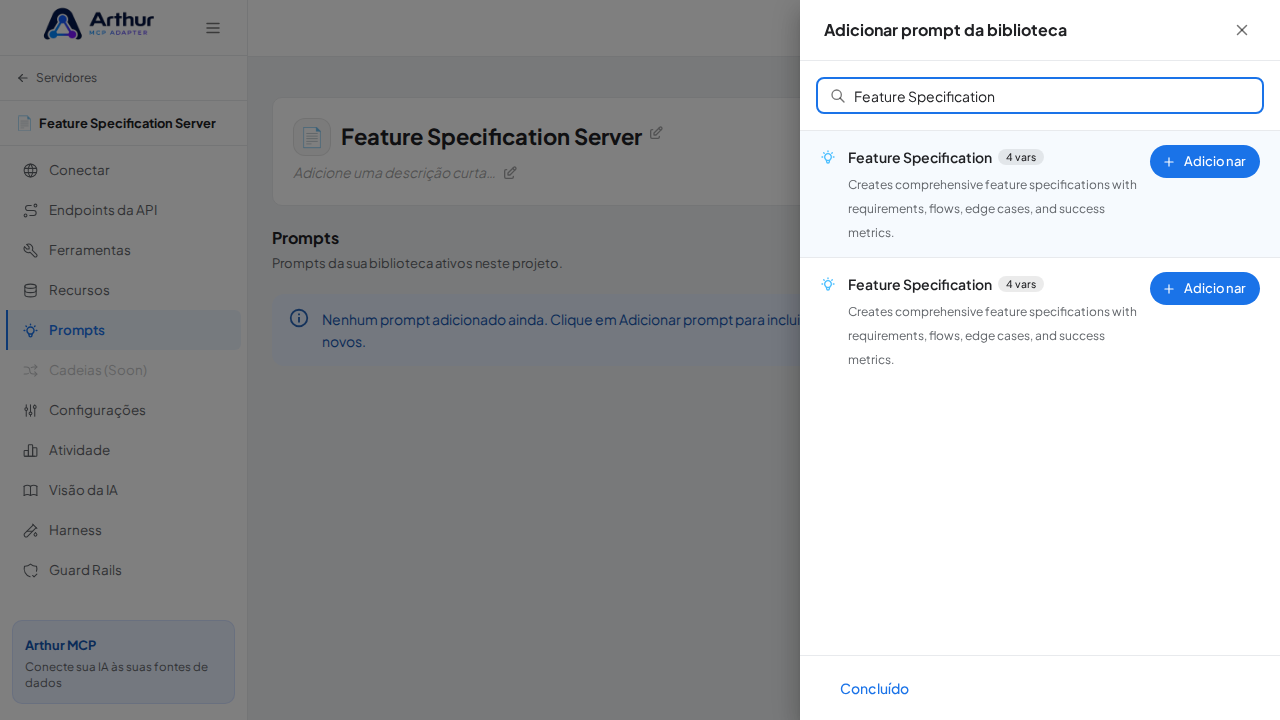
Task: Click the Concluído button
Action: [x=874, y=688]
